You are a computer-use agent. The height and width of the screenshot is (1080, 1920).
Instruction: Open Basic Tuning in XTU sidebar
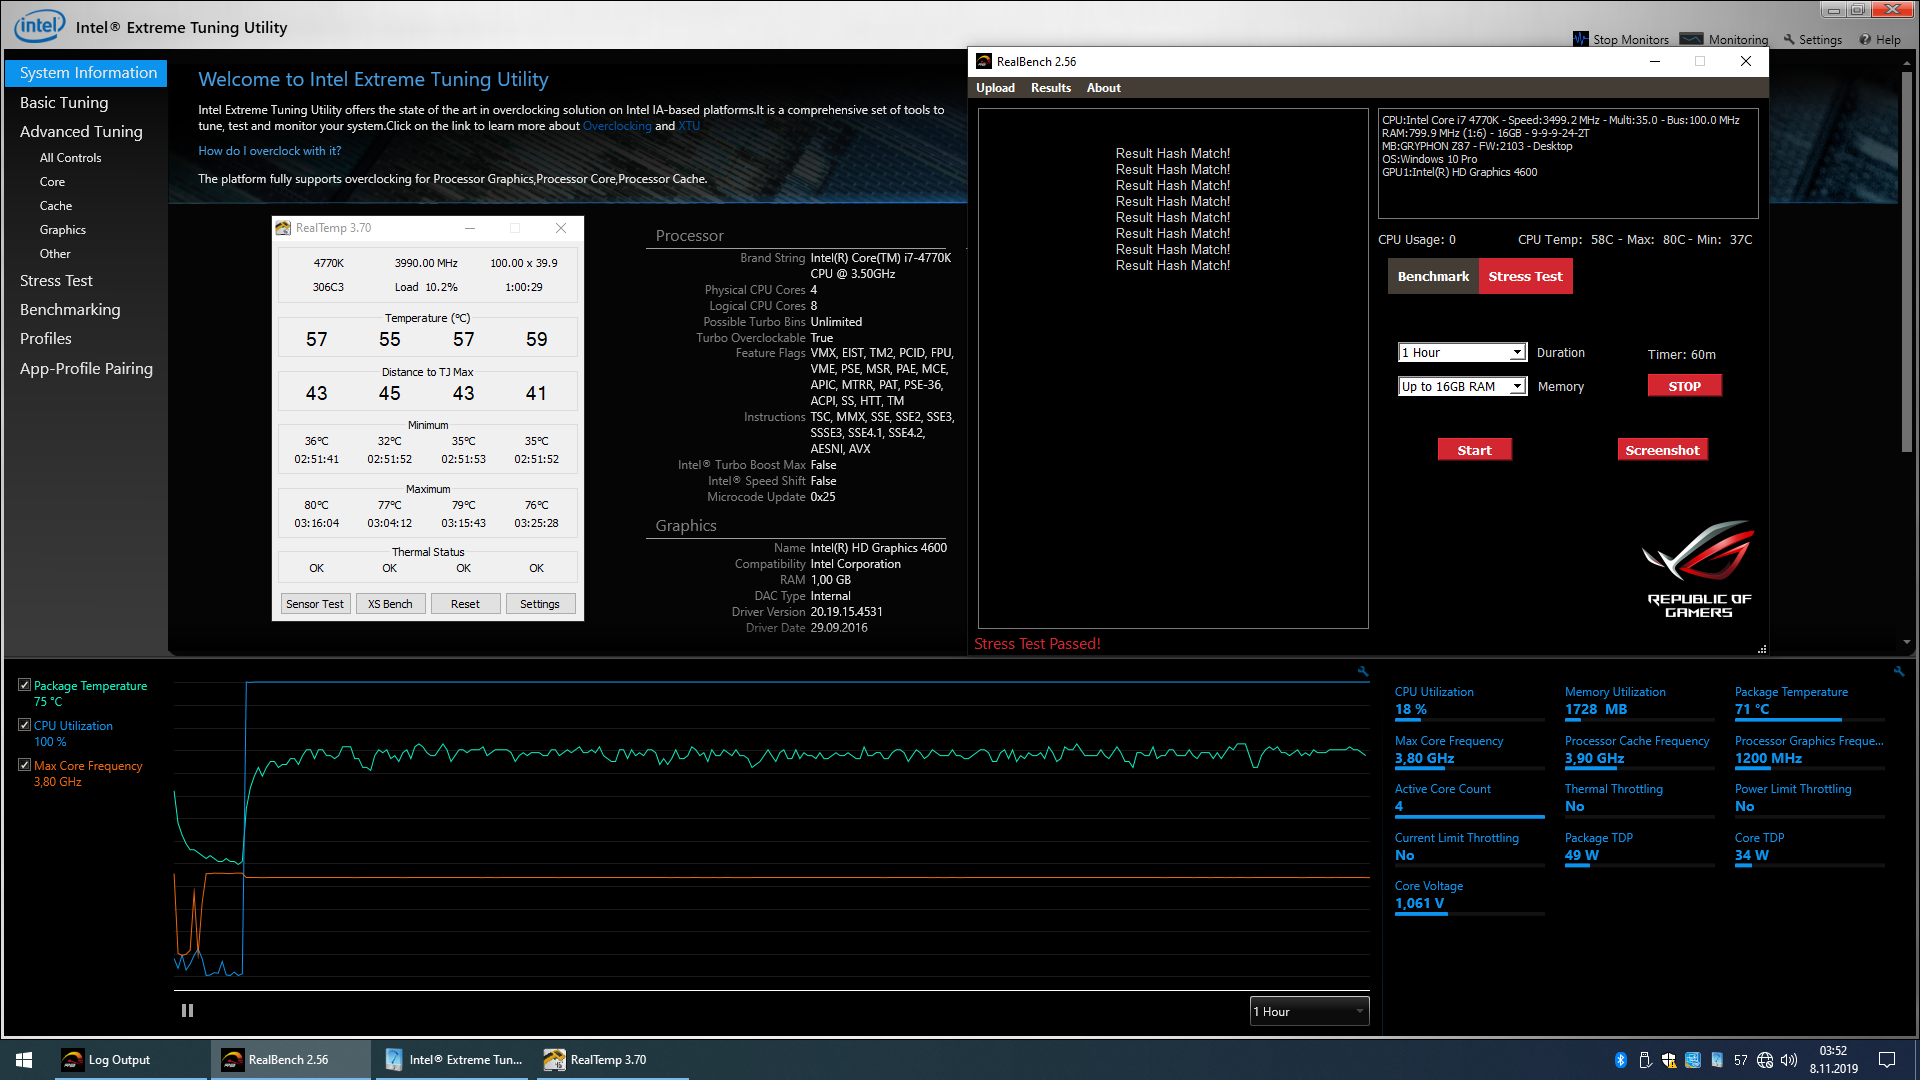pyautogui.click(x=64, y=102)
